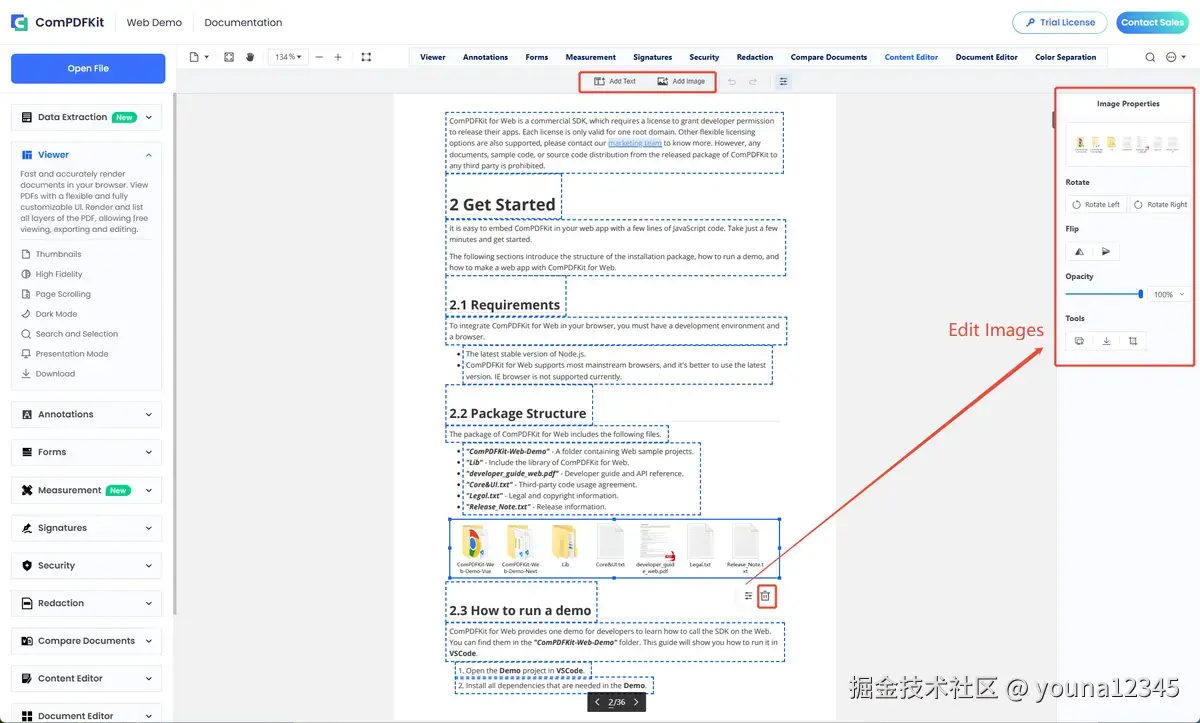Click the Contact Sales button
This screenshot has width=1200, height=723.
(1152, 22)
